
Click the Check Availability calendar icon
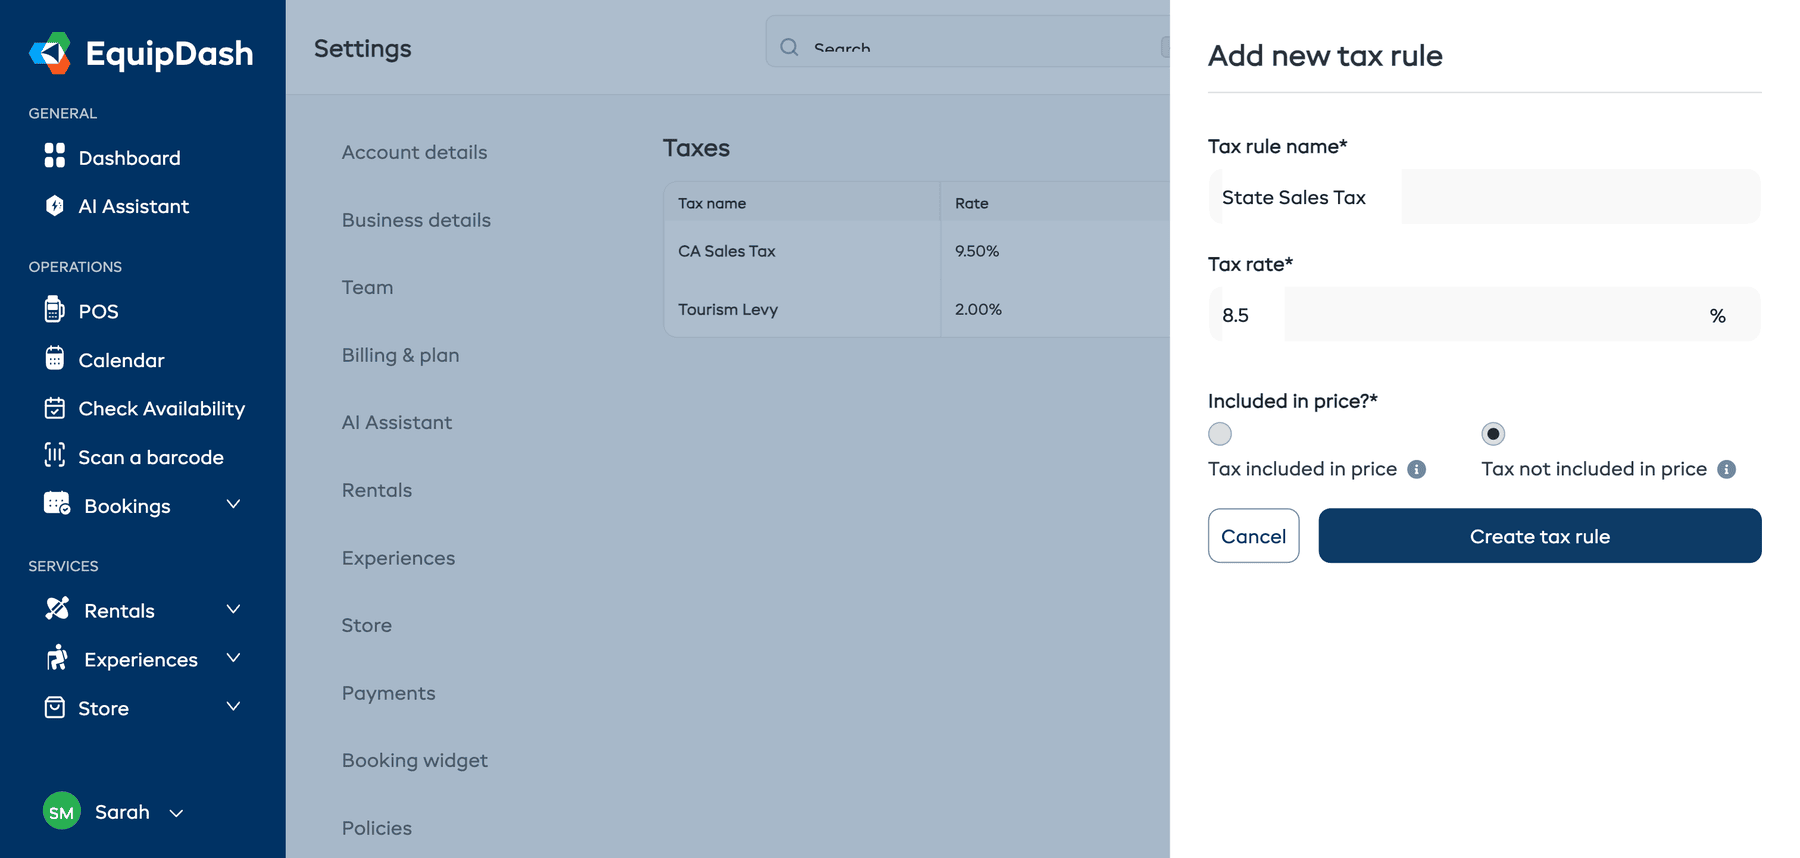click(x=55, y=407)
